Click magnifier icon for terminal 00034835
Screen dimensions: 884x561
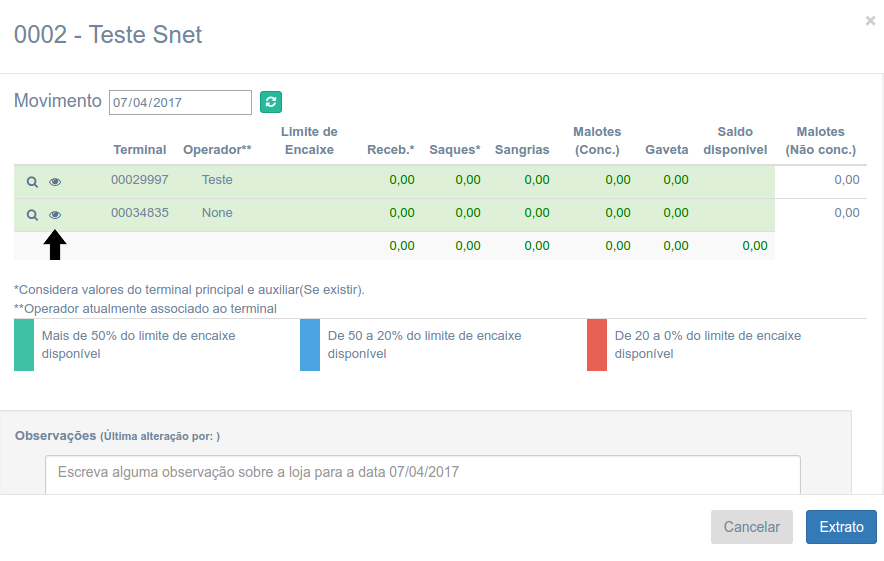pyautogui.click(x=32, y=214)
